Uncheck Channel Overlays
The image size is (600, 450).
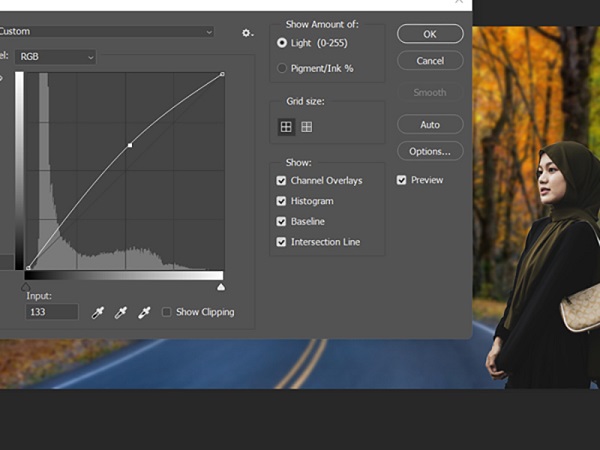click(x=282, y=181)
